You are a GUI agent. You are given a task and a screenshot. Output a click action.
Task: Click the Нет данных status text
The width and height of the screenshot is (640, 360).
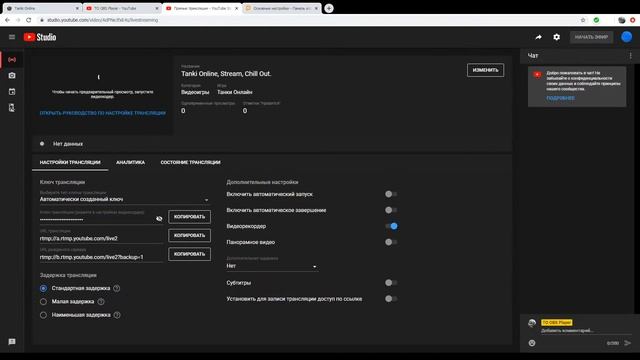click(x=68, y=144)
